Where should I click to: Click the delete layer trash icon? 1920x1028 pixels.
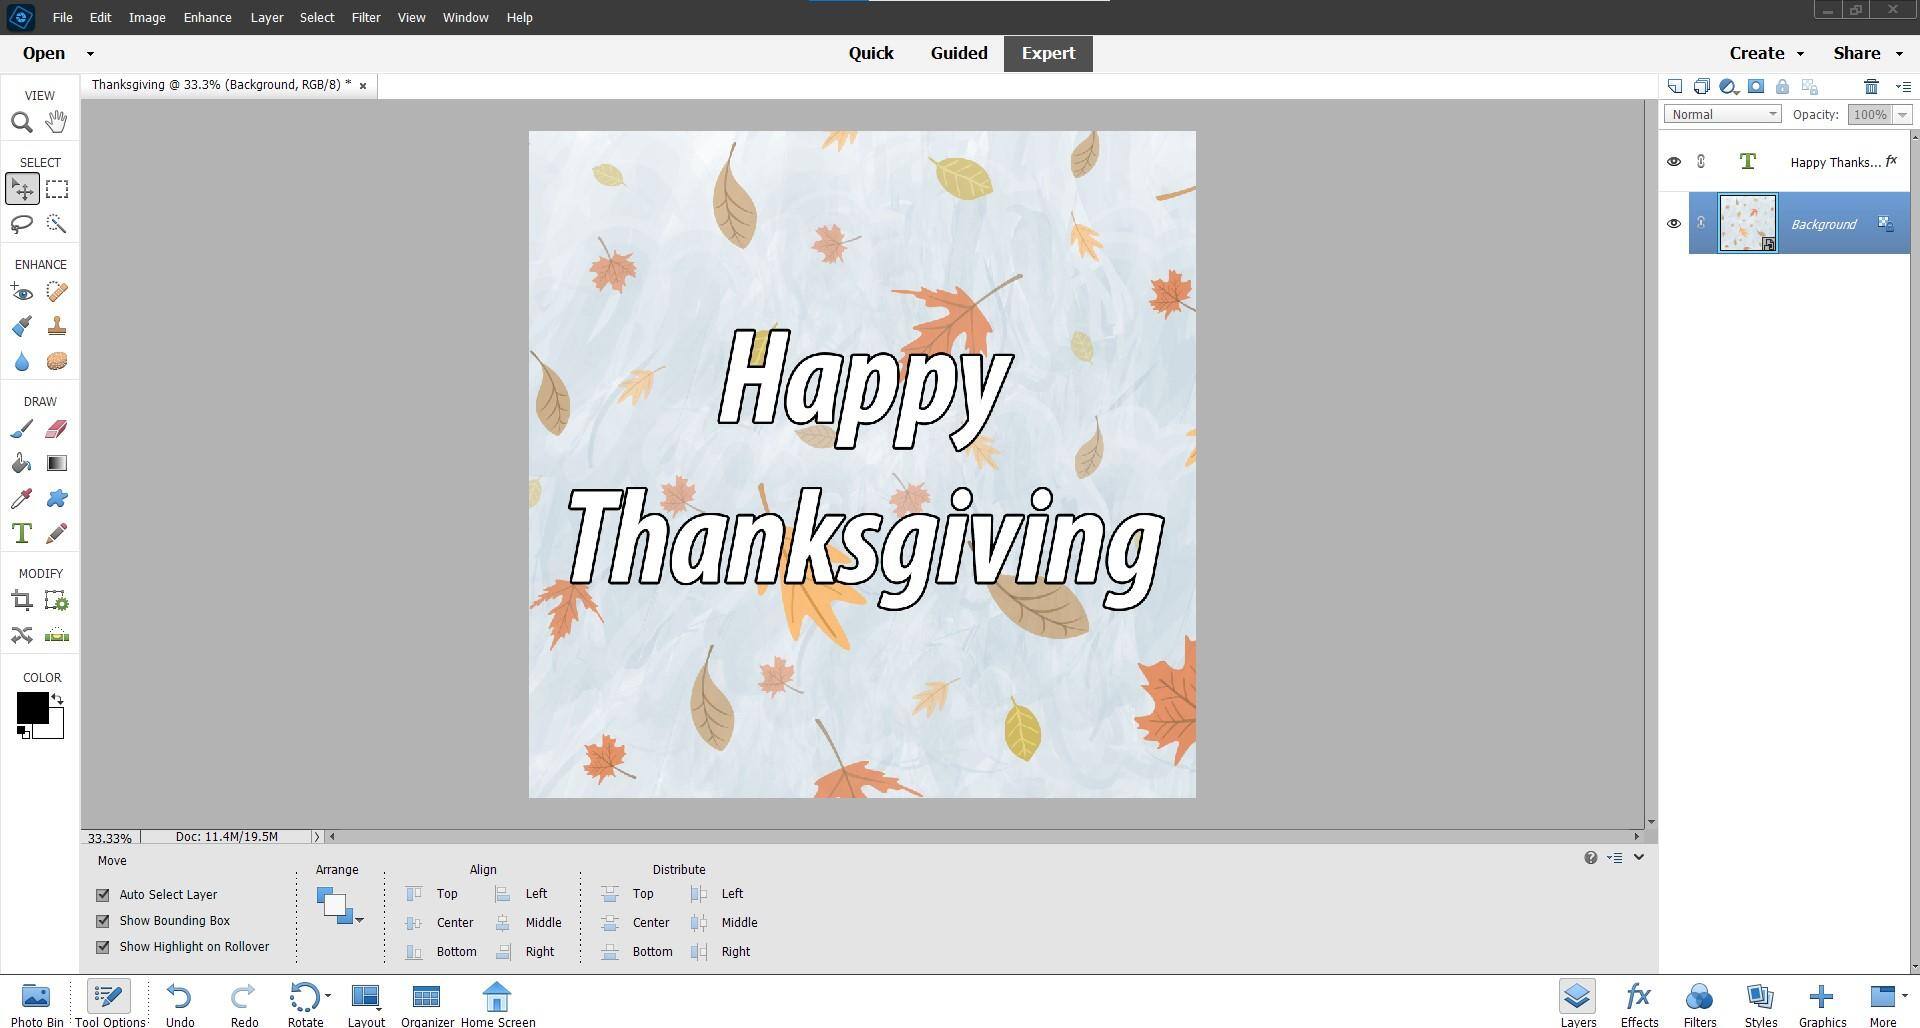[x=1871, y=87]
